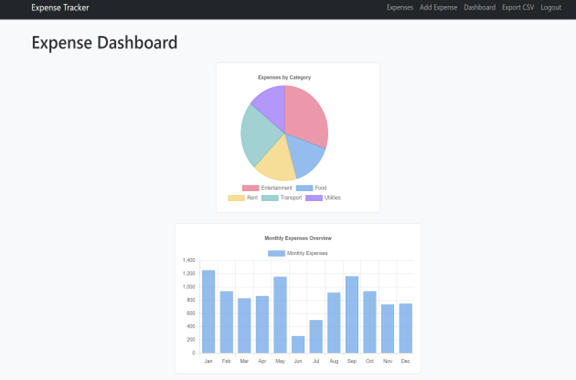Click the 'Jun' x-axis label
The height and width of the screenshot is (380, 576).
click(298, 361)
